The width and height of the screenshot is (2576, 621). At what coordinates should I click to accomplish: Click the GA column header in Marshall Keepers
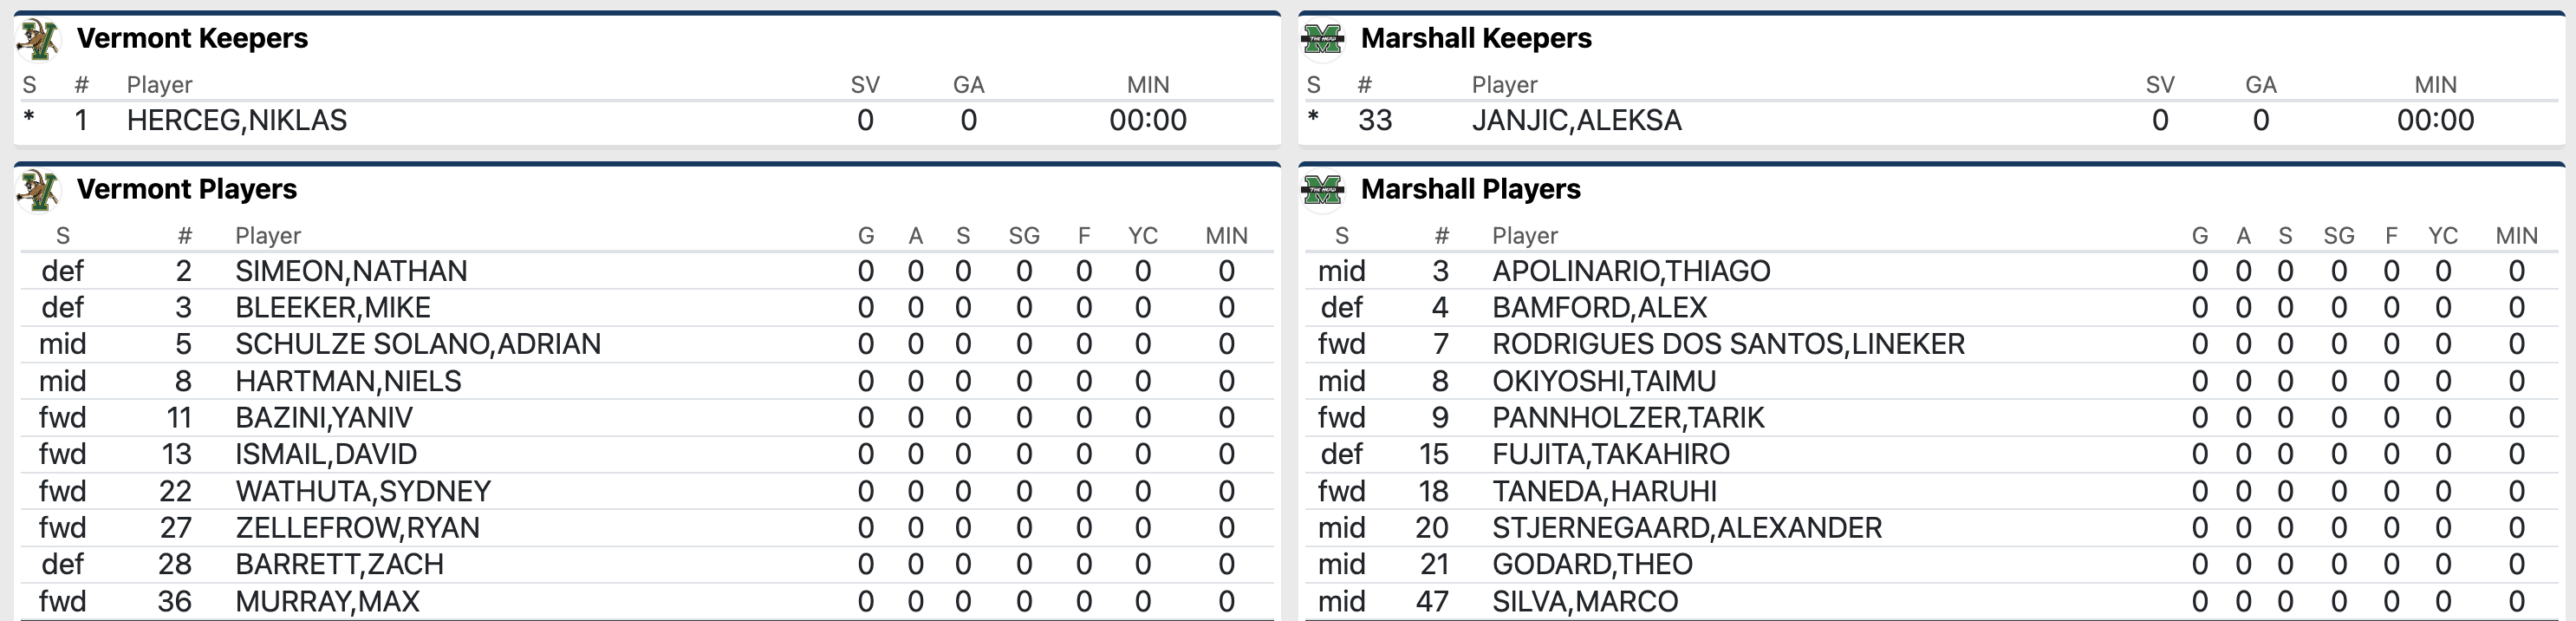click(x=2260, y=85)
